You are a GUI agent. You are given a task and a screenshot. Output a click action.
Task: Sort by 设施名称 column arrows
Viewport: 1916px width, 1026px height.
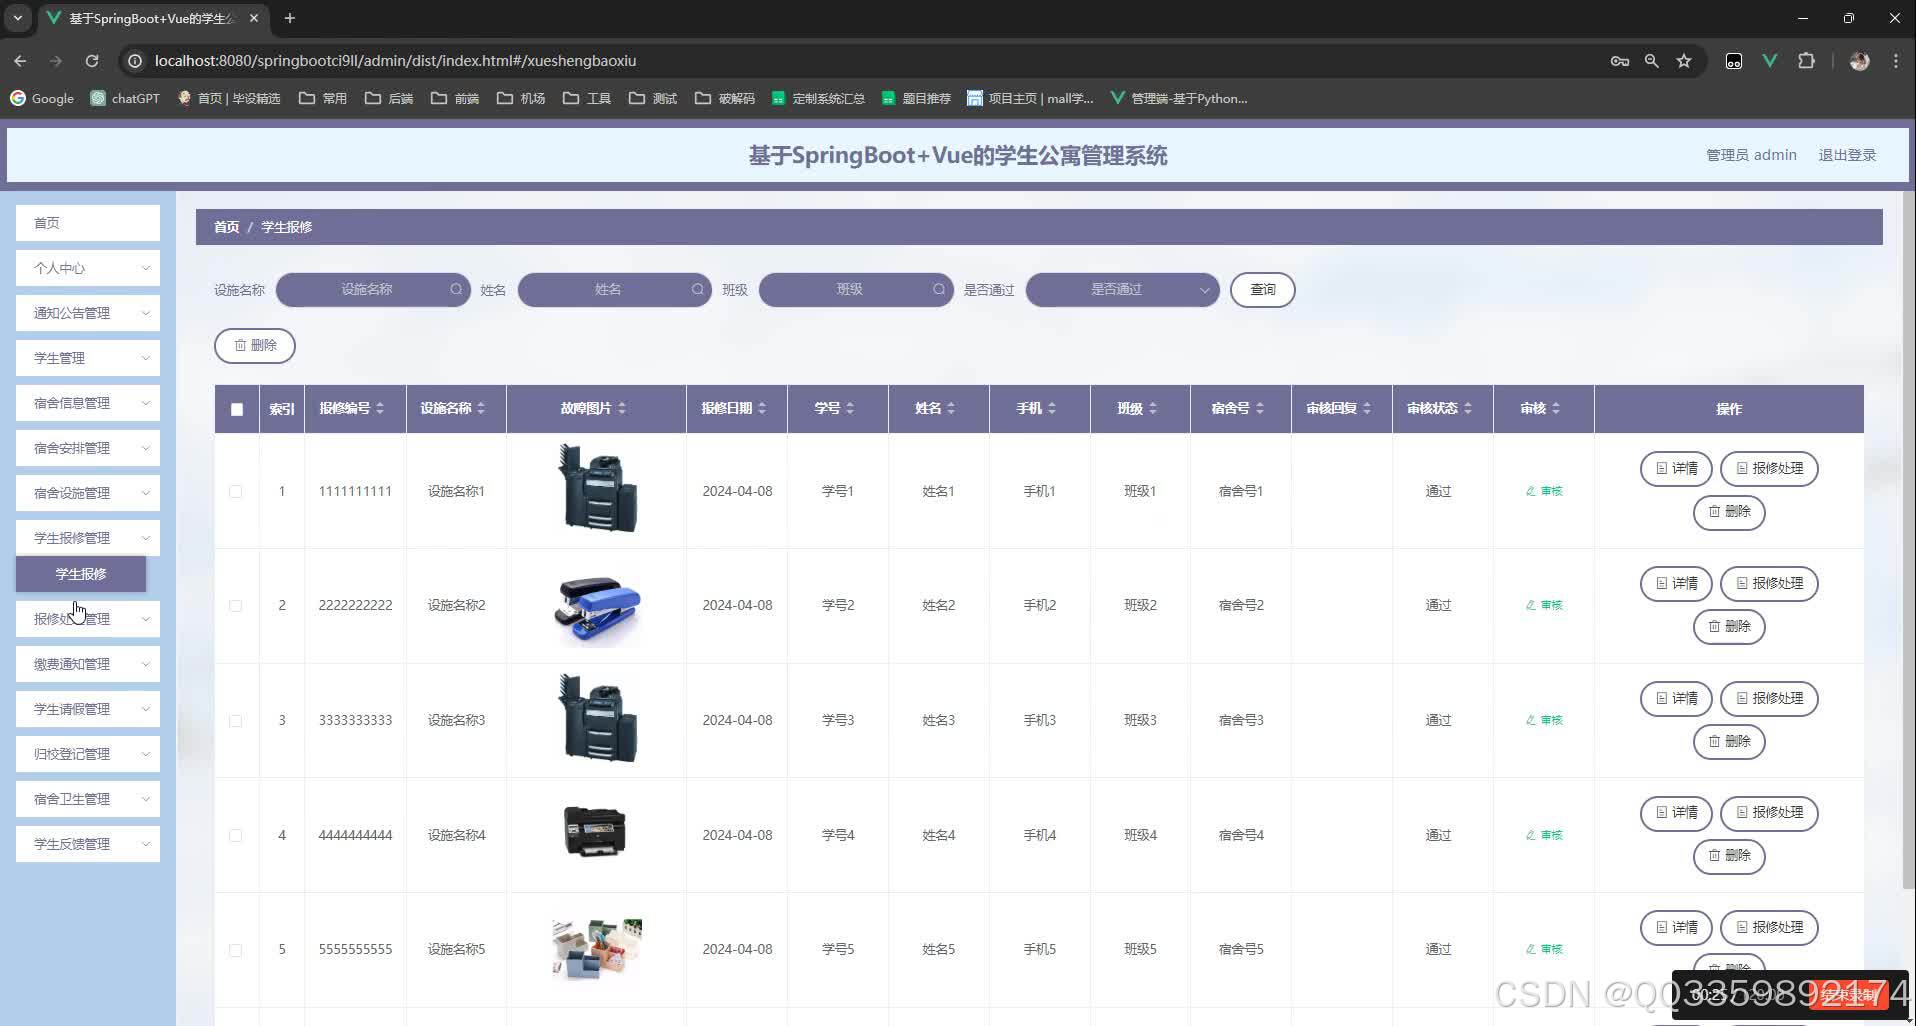coord(481,408)
